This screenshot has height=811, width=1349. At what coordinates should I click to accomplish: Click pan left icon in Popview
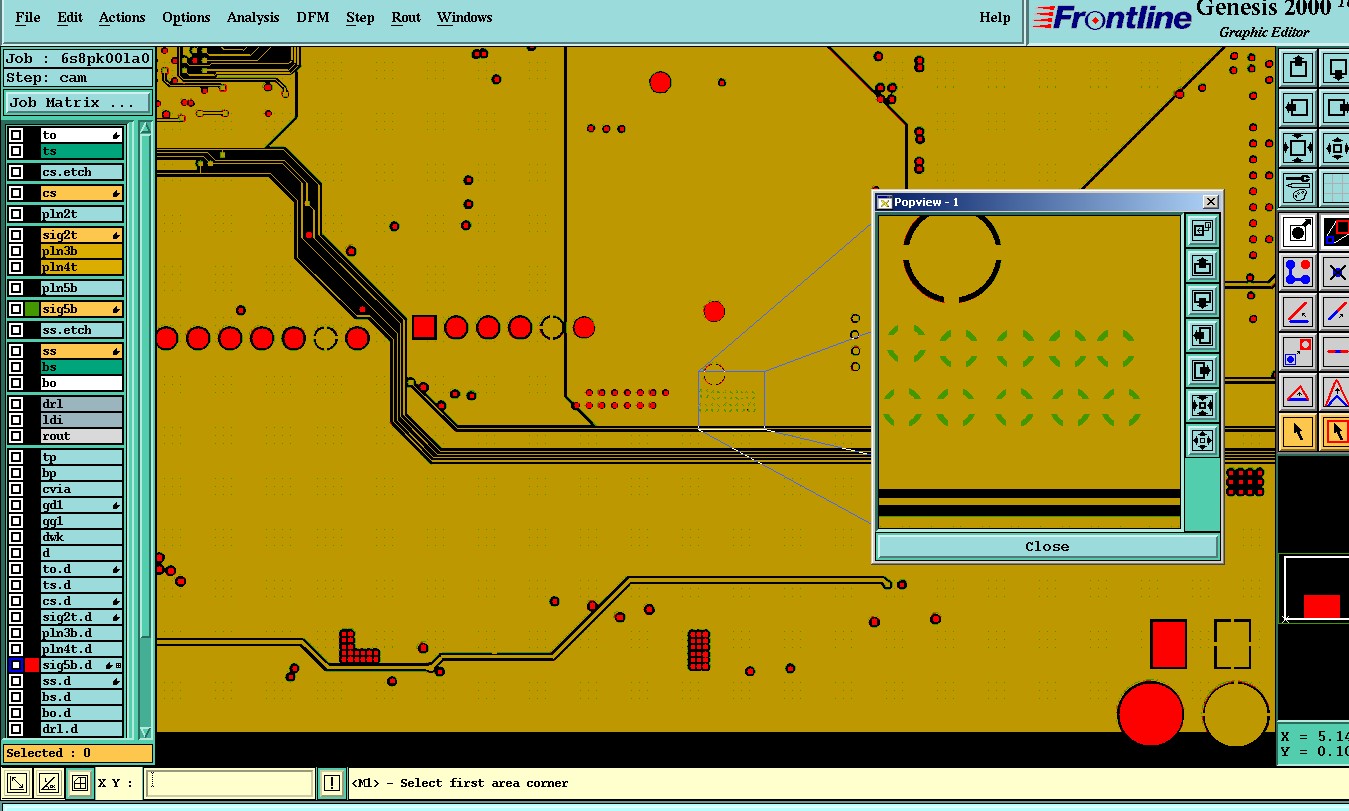point(1202,336)
